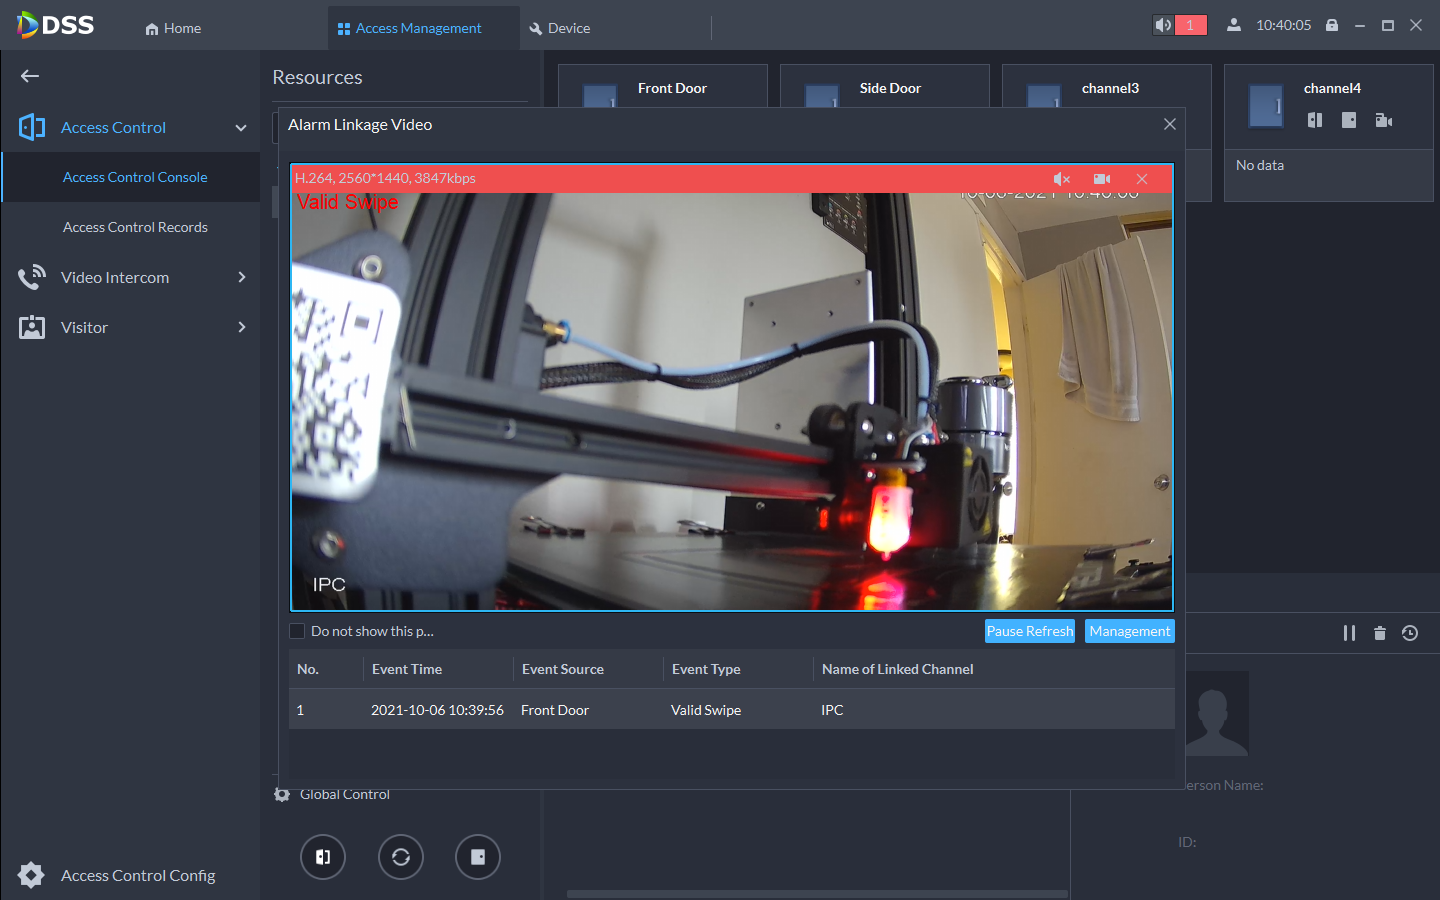Click the lock client icon in title bar
Image resolution: width=1440 pixels, height=900 pixels.
[x=1332, y=26]
